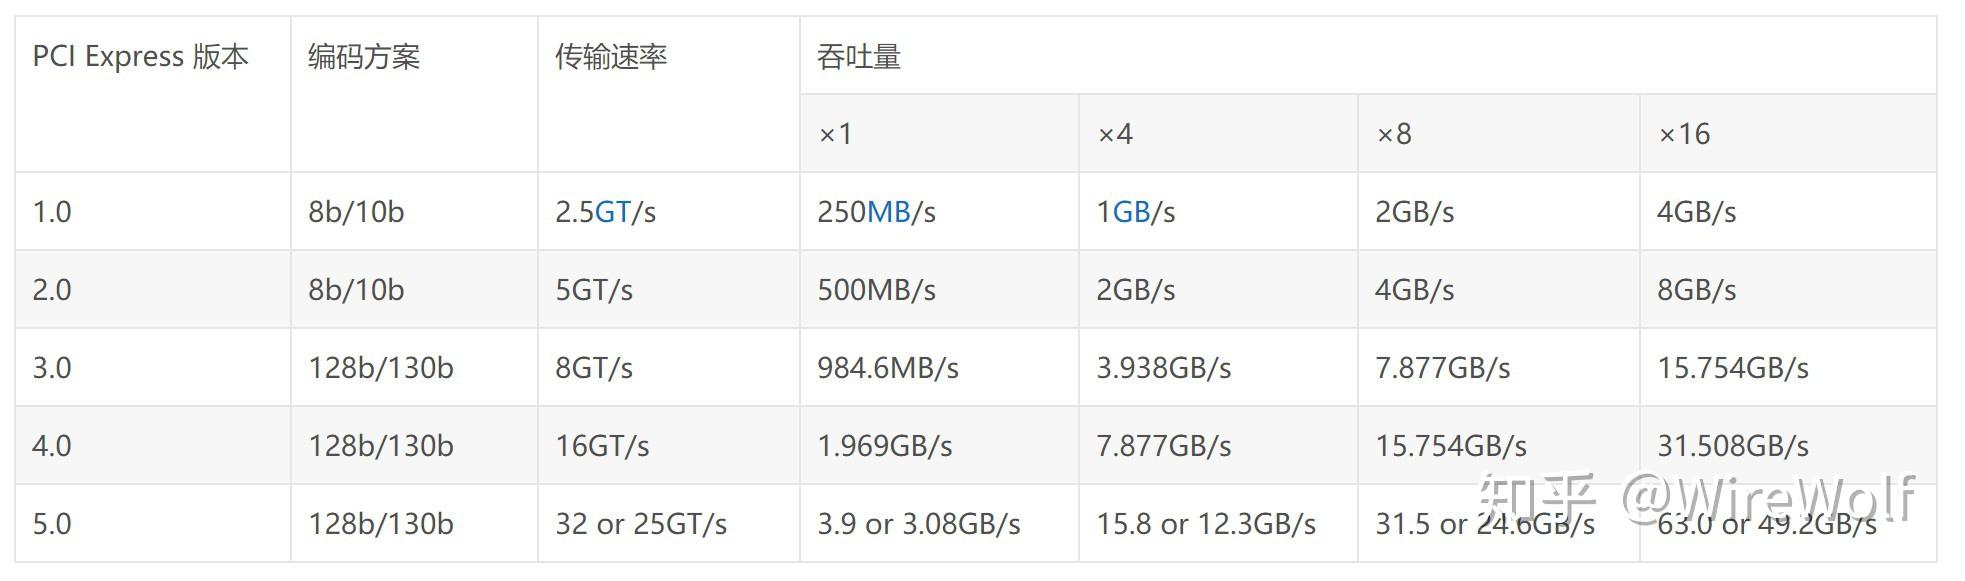
Task: Select the ×16 sub-header cell
Action: [1684, 134]
